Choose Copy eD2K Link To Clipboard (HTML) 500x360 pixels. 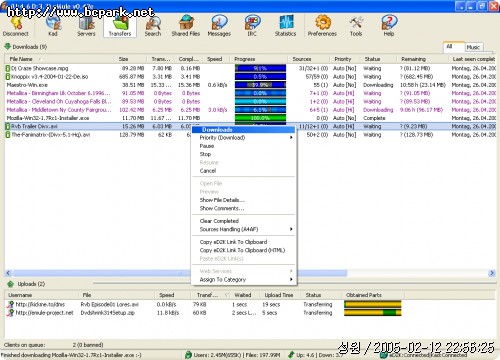pyautogui.click(x=244, y=250)
